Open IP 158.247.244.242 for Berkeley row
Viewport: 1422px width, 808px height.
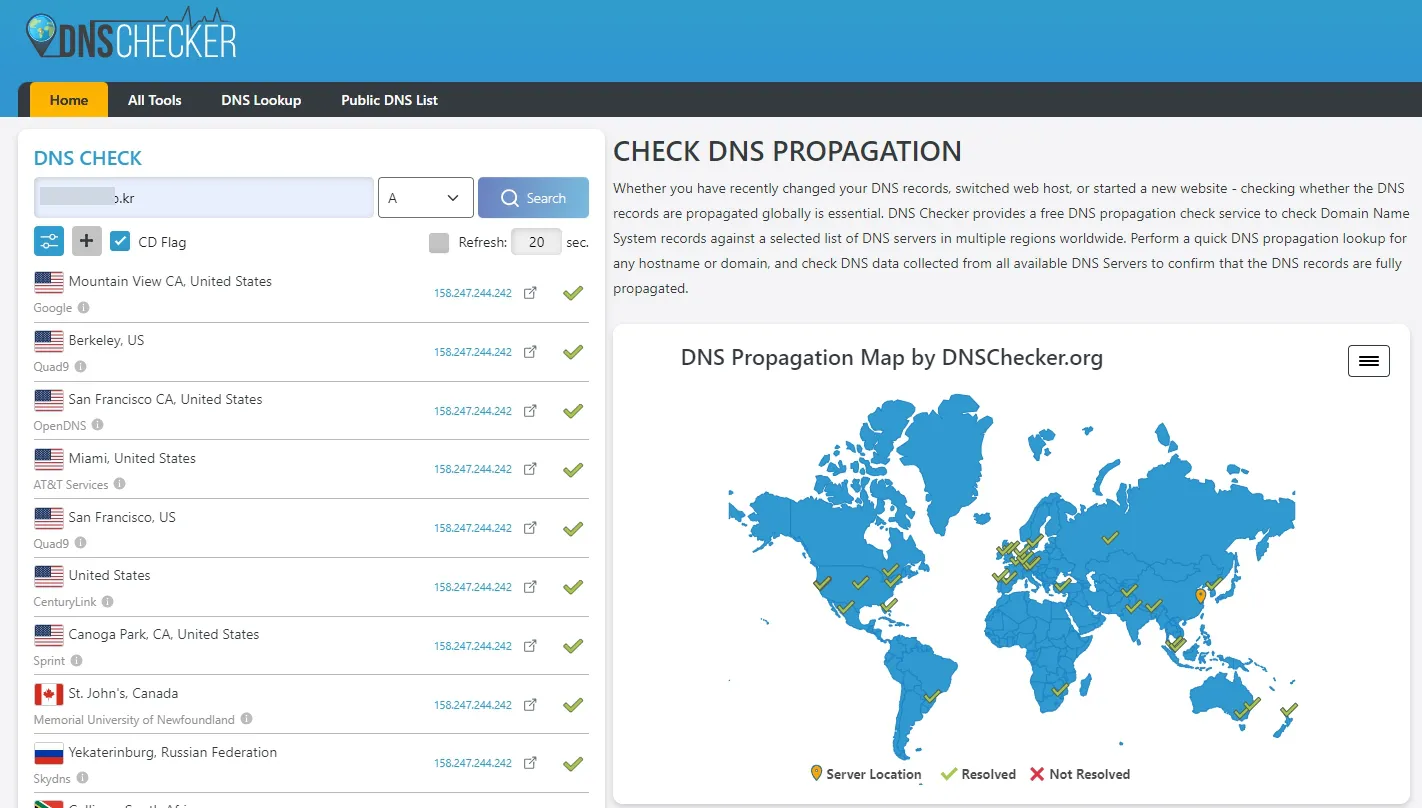pos(473,352)
